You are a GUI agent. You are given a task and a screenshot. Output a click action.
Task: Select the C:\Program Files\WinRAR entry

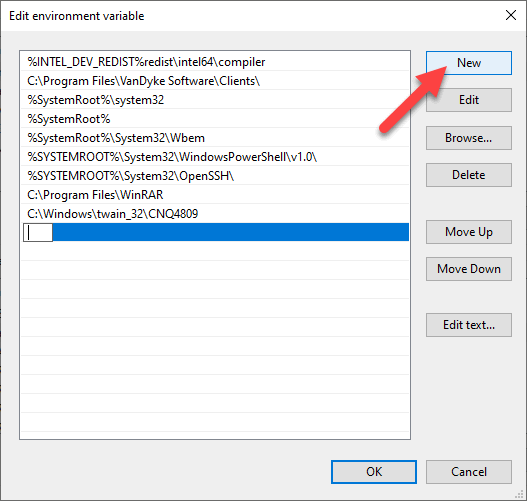215,195
